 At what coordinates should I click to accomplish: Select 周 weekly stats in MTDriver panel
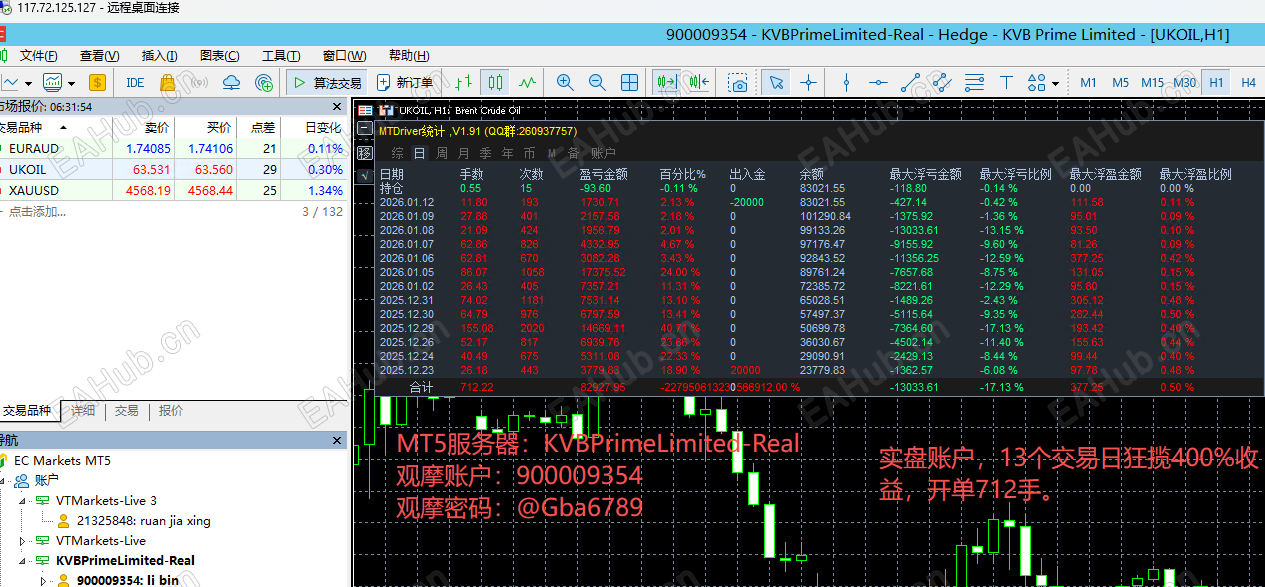tap(441, 153)
